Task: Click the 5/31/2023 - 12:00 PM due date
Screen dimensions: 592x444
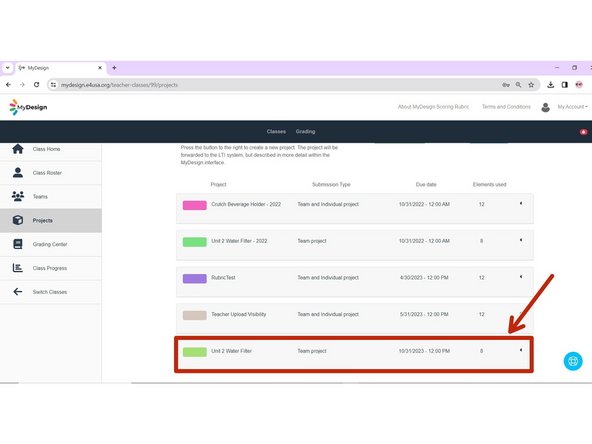Action: click(x=424, y=314)
